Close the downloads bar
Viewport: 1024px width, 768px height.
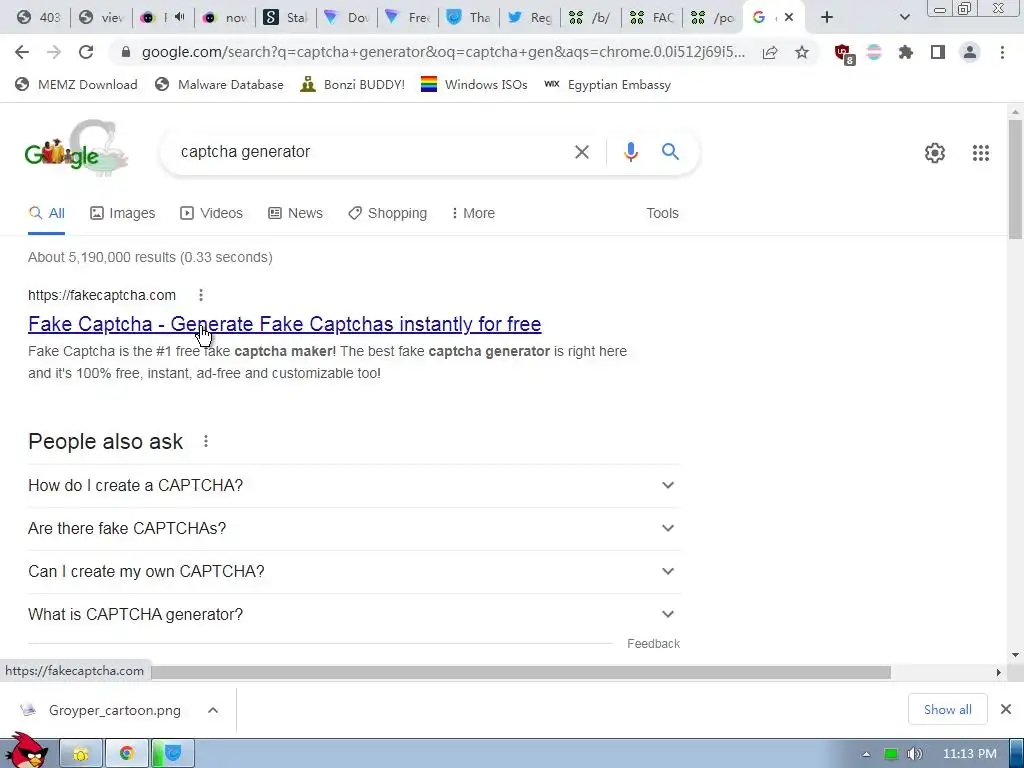pos(1006,709)
